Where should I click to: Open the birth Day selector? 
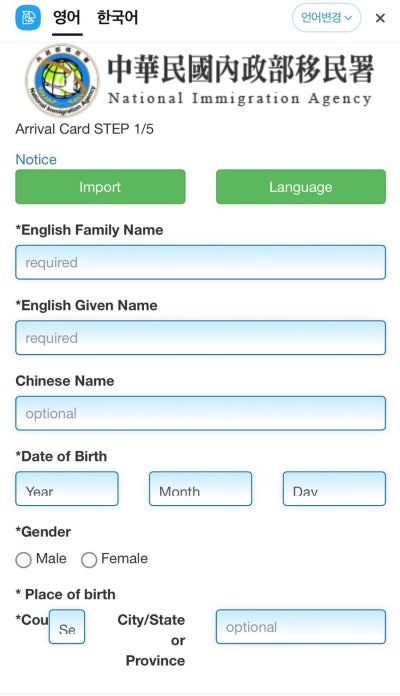(x=334, y=489)
